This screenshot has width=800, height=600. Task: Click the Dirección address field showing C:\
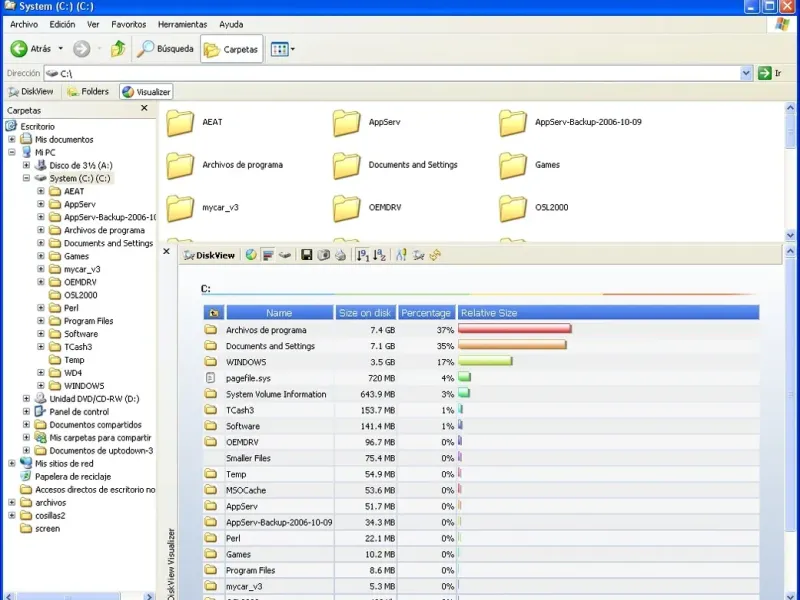(400, 73)
